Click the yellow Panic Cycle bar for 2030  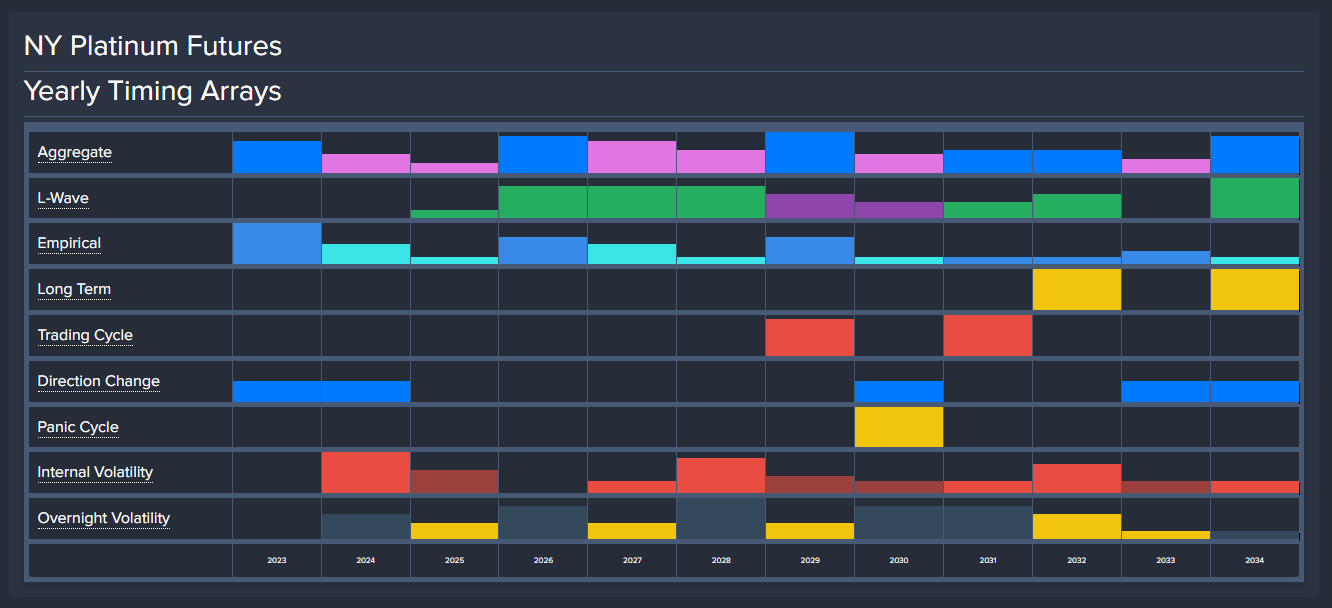click(x=898, y=427)
